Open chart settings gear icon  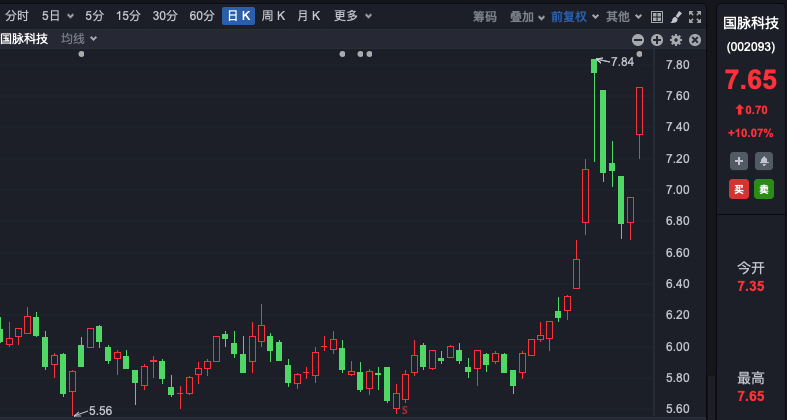click(x=676, y=40)
